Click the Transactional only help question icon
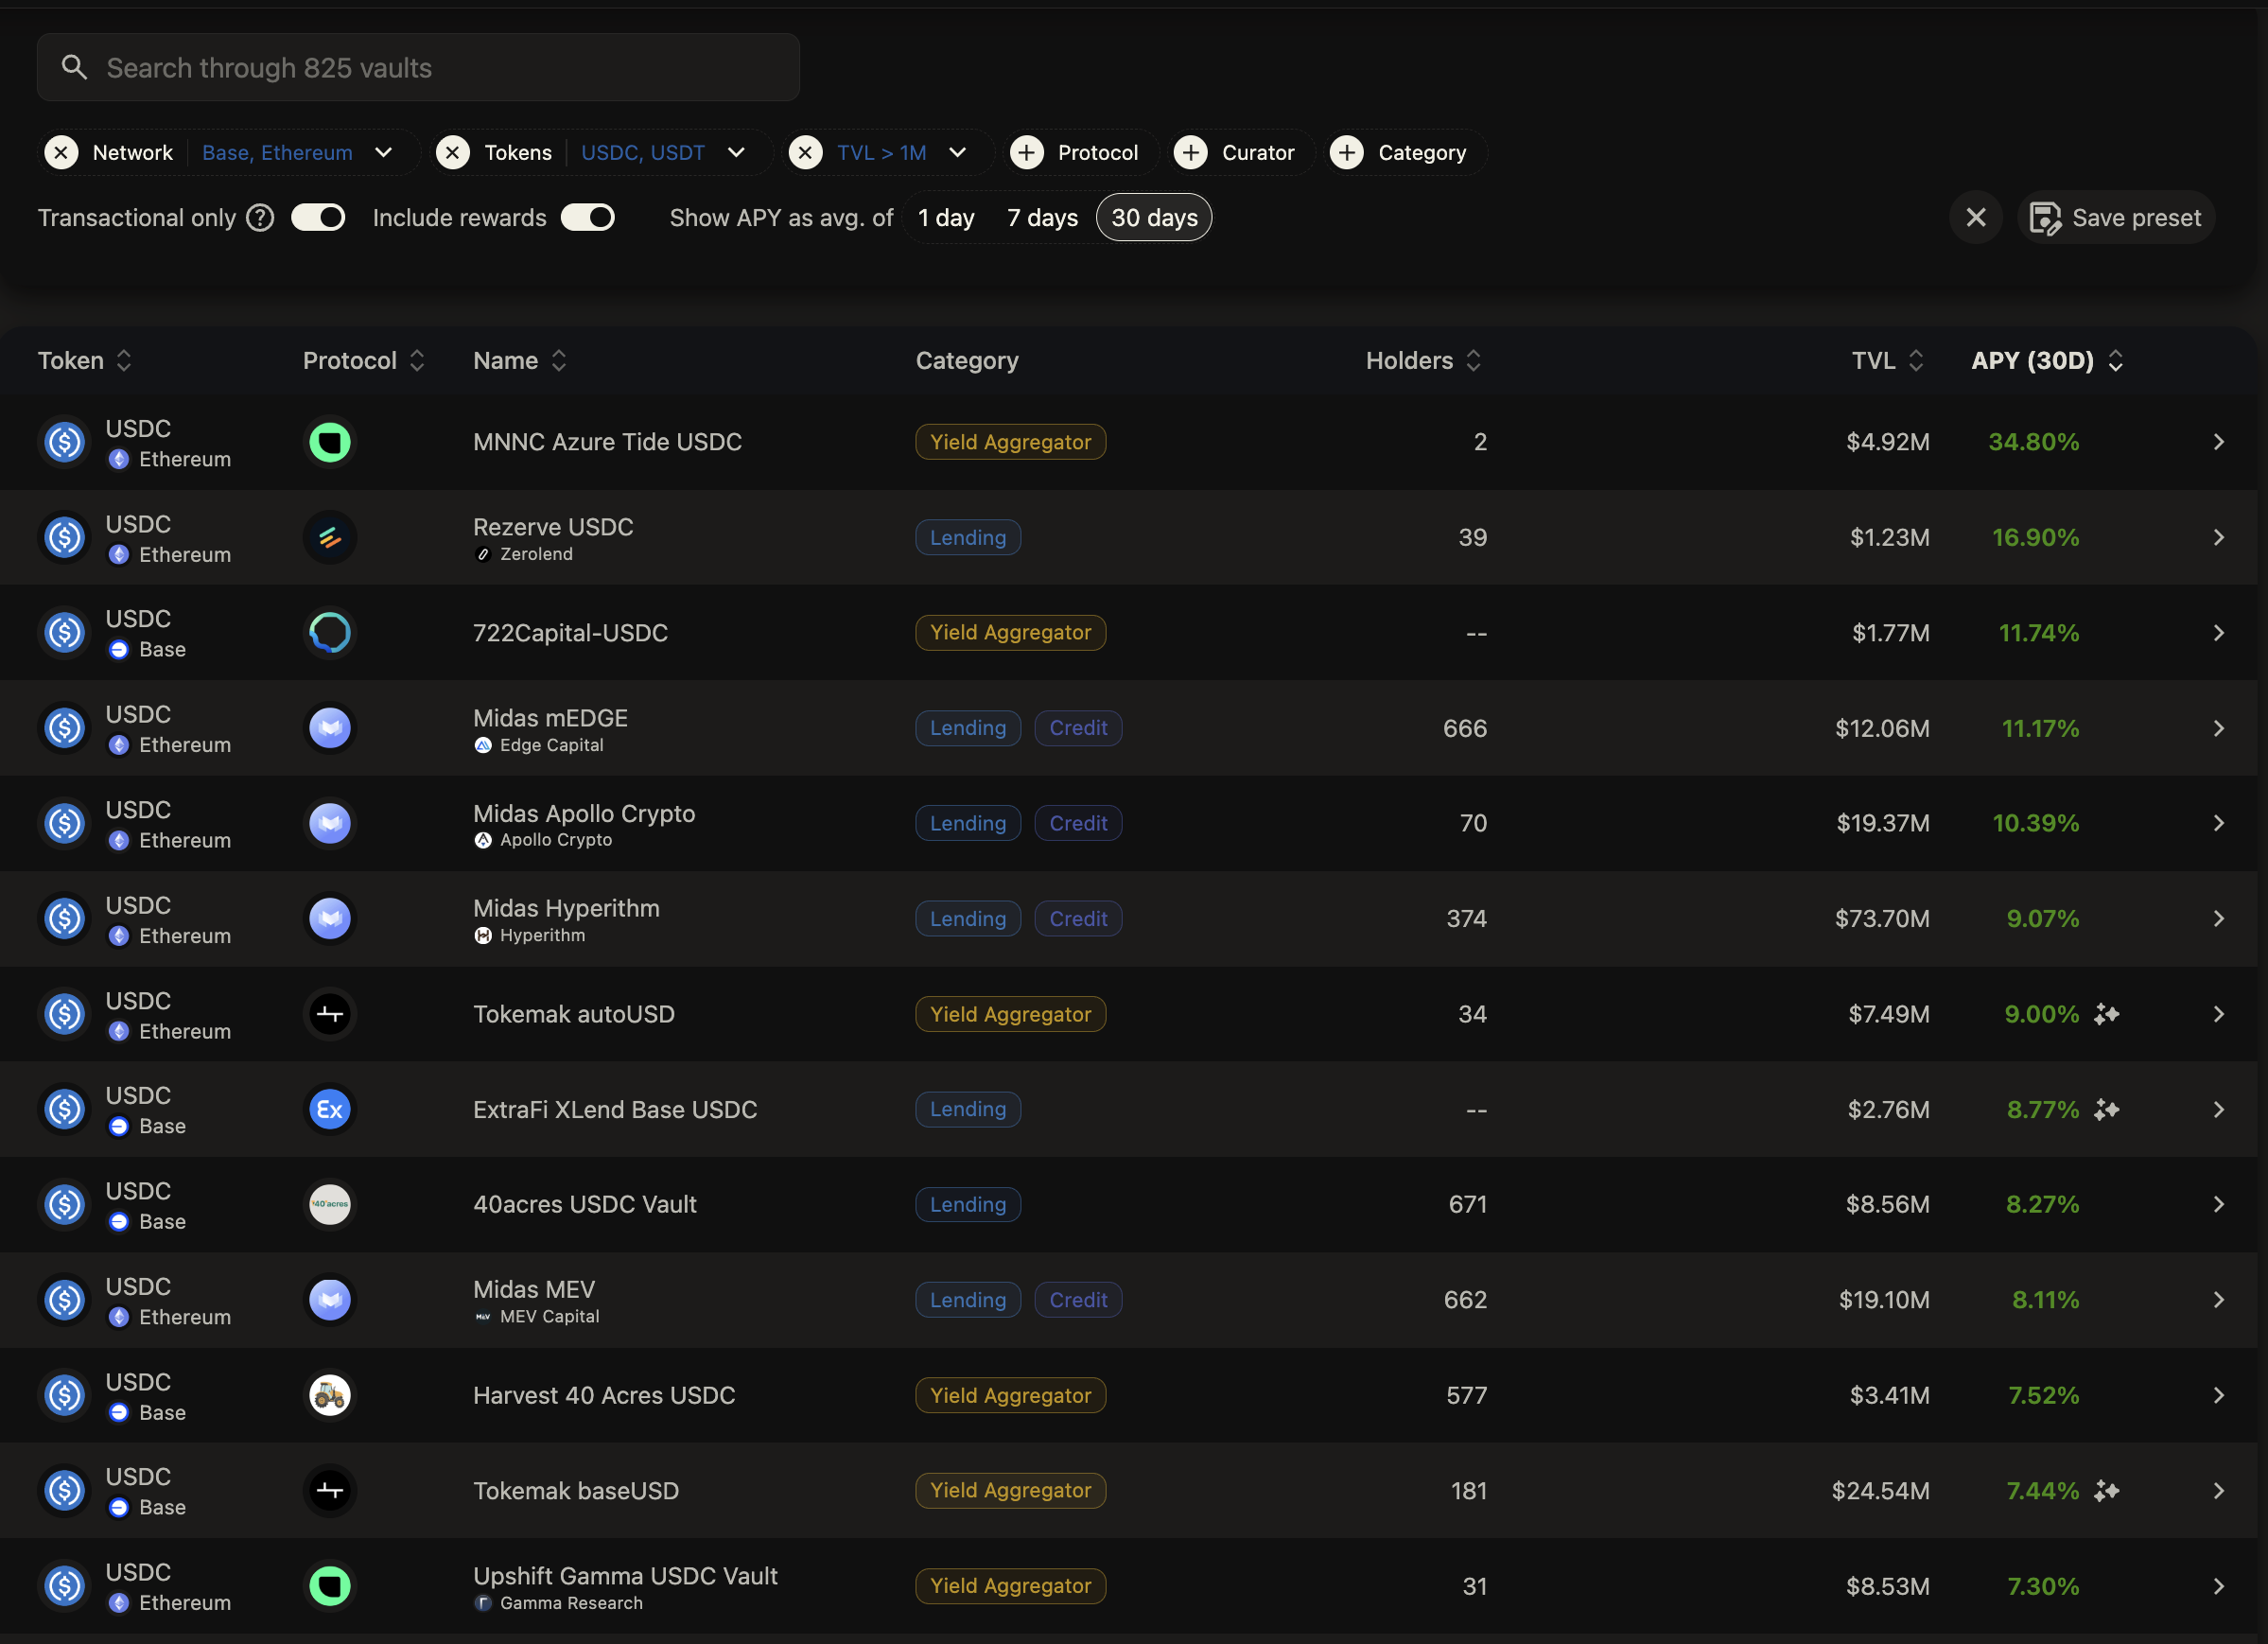The width and height of the screenshot is (2268, 1644). pyautogui.click(x=260, y=217)
